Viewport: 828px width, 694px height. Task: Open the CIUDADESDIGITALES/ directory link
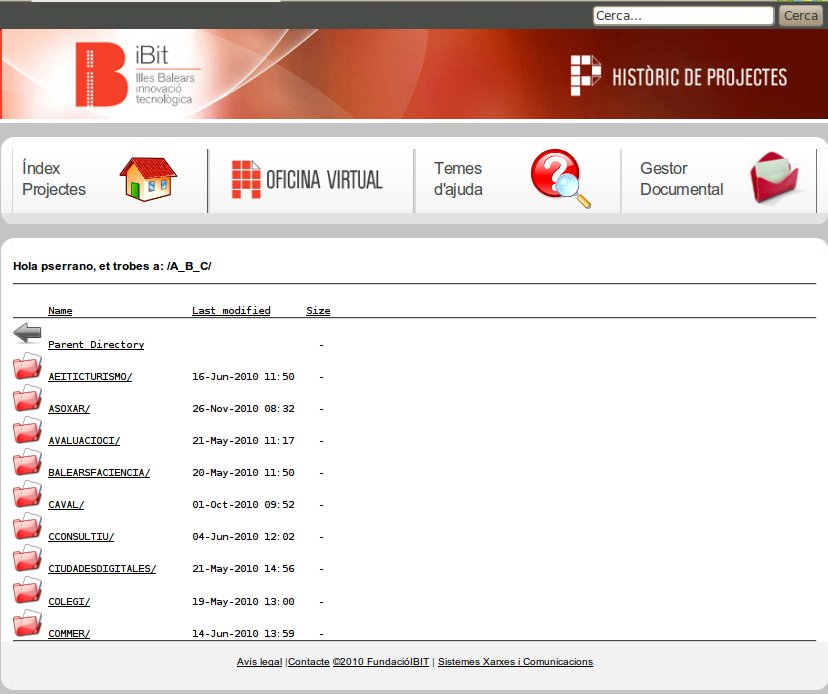[x=102, y=569]
